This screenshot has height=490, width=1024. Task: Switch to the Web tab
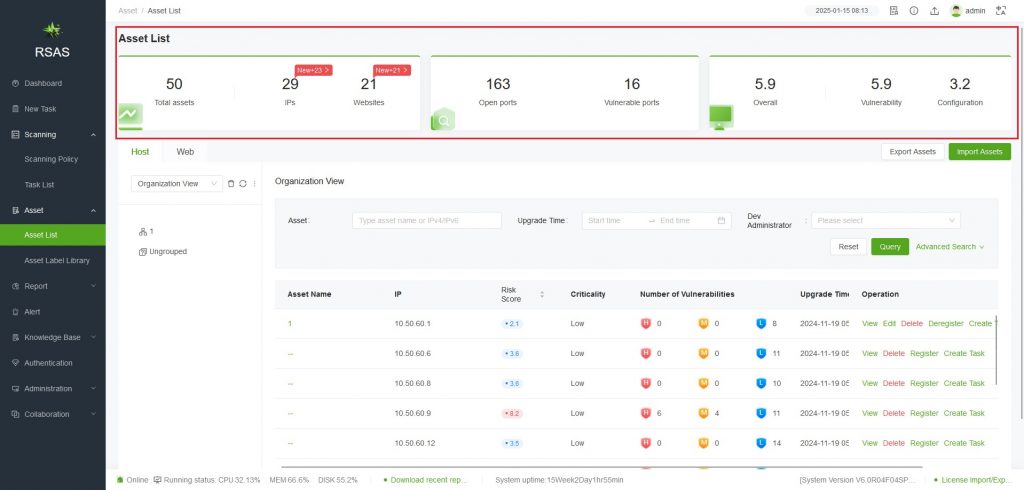pyautogui.click(x=185, y=152)
